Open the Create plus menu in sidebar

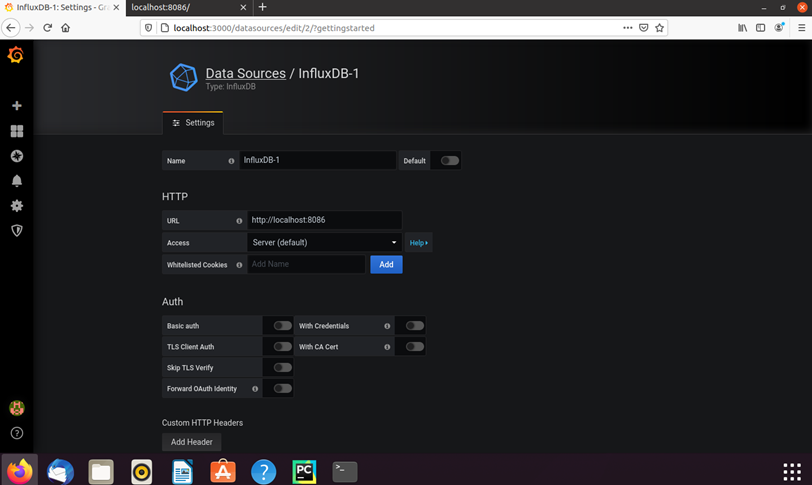pyautogui.click(x=17, y=106)
